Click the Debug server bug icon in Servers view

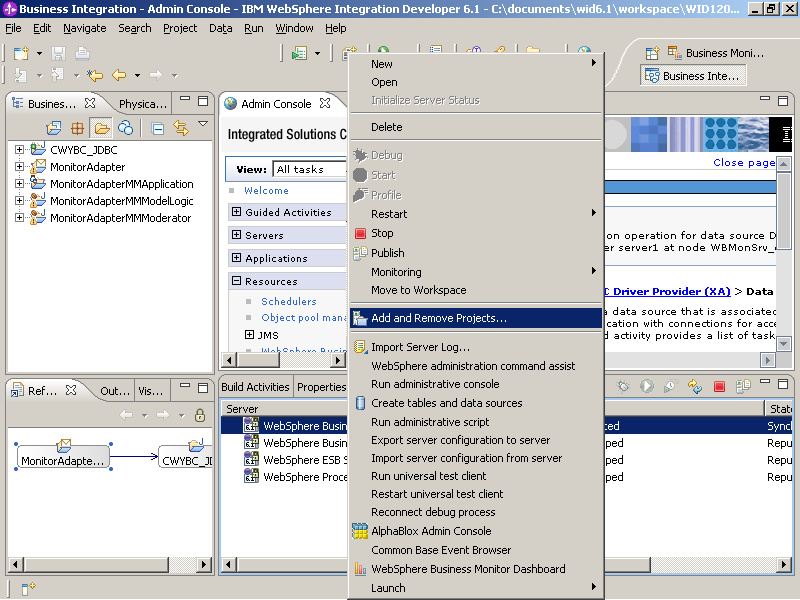623,386
